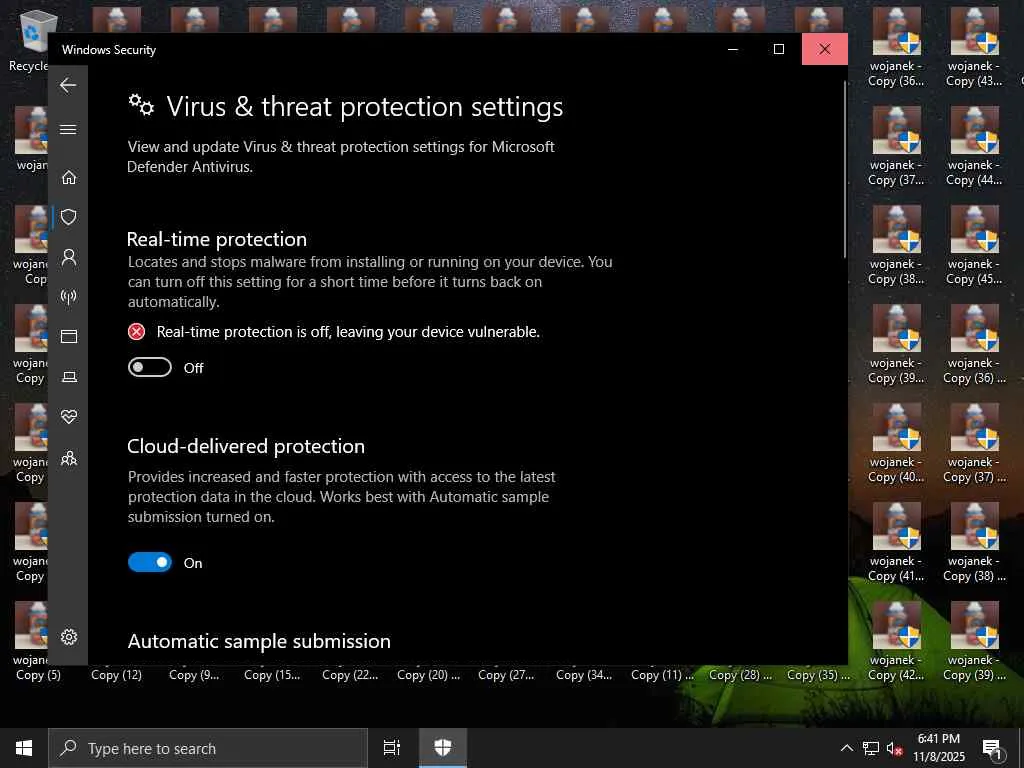
Task: Close the Windows Security window
Action: tap(825, 49)
